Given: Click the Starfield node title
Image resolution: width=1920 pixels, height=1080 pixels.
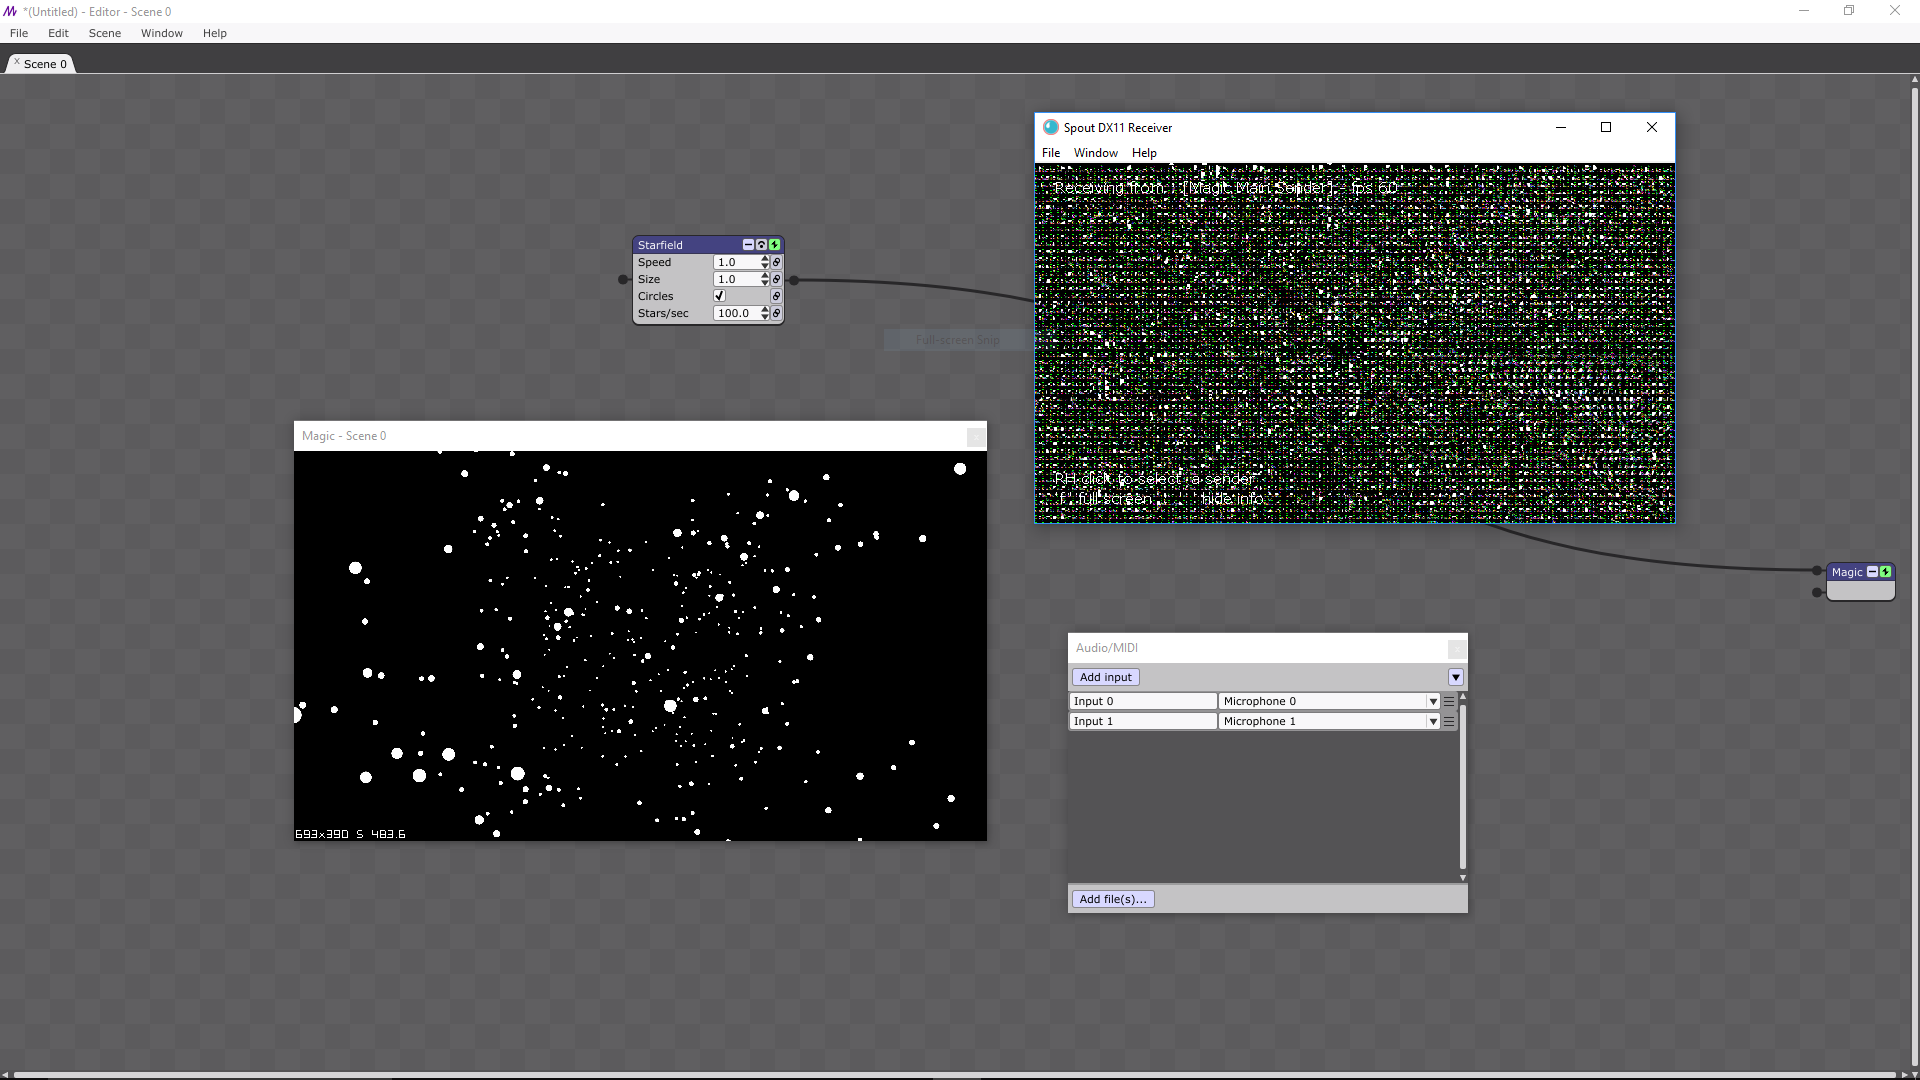Looking at the screenshot, I should tap(660, 245).
